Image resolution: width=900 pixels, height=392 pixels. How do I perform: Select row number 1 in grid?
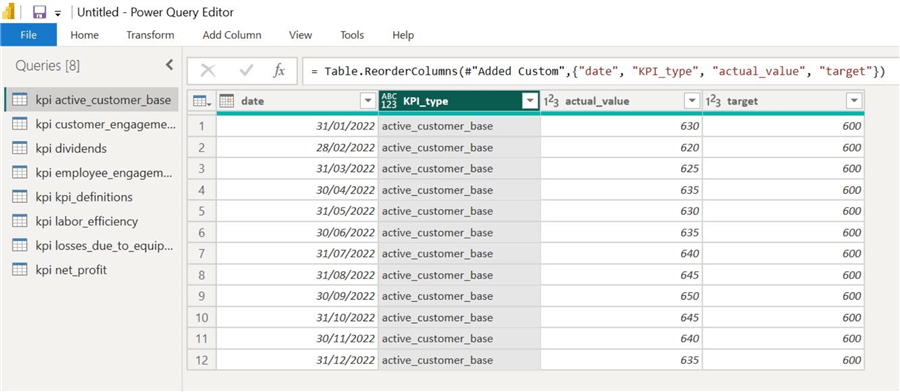coord(201,126)
